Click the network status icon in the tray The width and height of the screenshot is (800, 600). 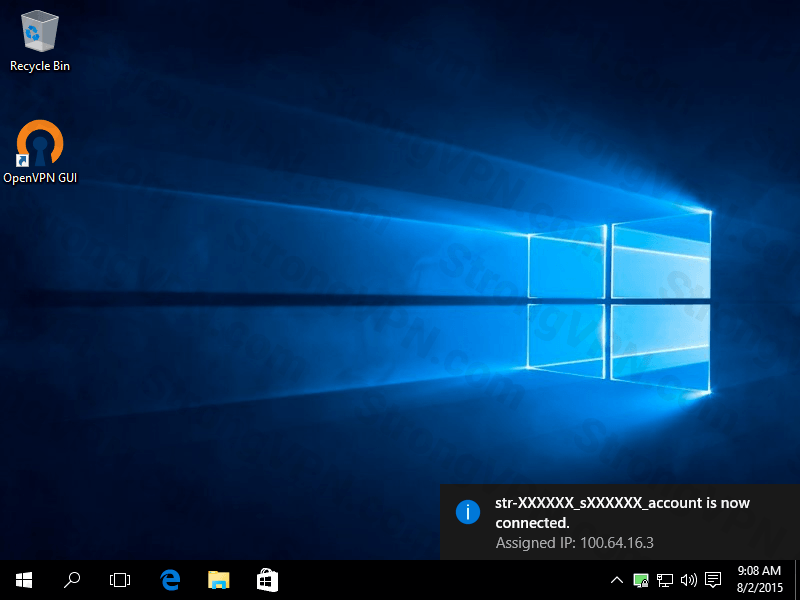[664, 580]
